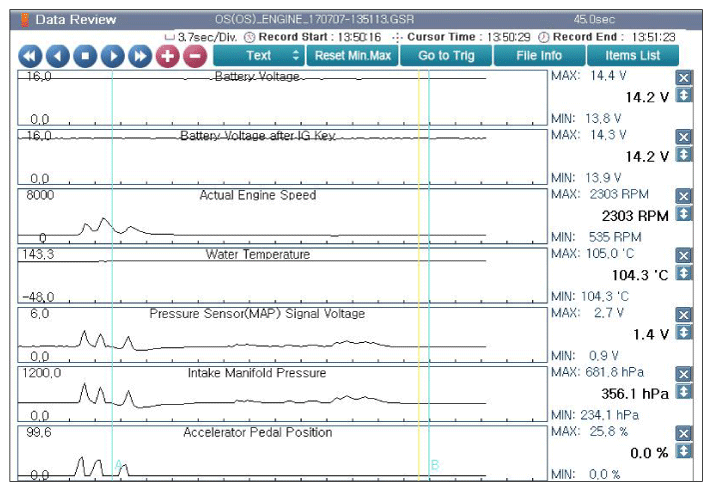The width and height of the screenshot is (712, 491).
Task: Remove the Actual Engine Speed graph
Action: point(683,196)
